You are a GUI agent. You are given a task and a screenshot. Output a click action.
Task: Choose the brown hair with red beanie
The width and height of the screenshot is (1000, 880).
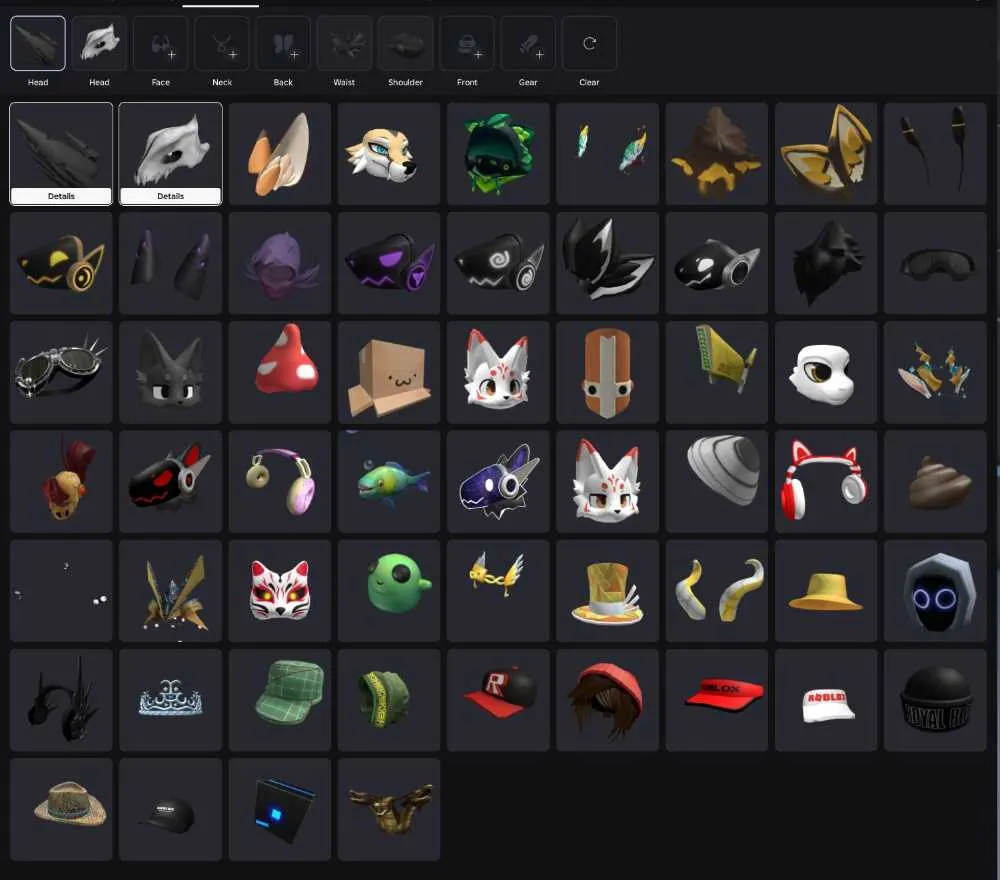[607, 700]
